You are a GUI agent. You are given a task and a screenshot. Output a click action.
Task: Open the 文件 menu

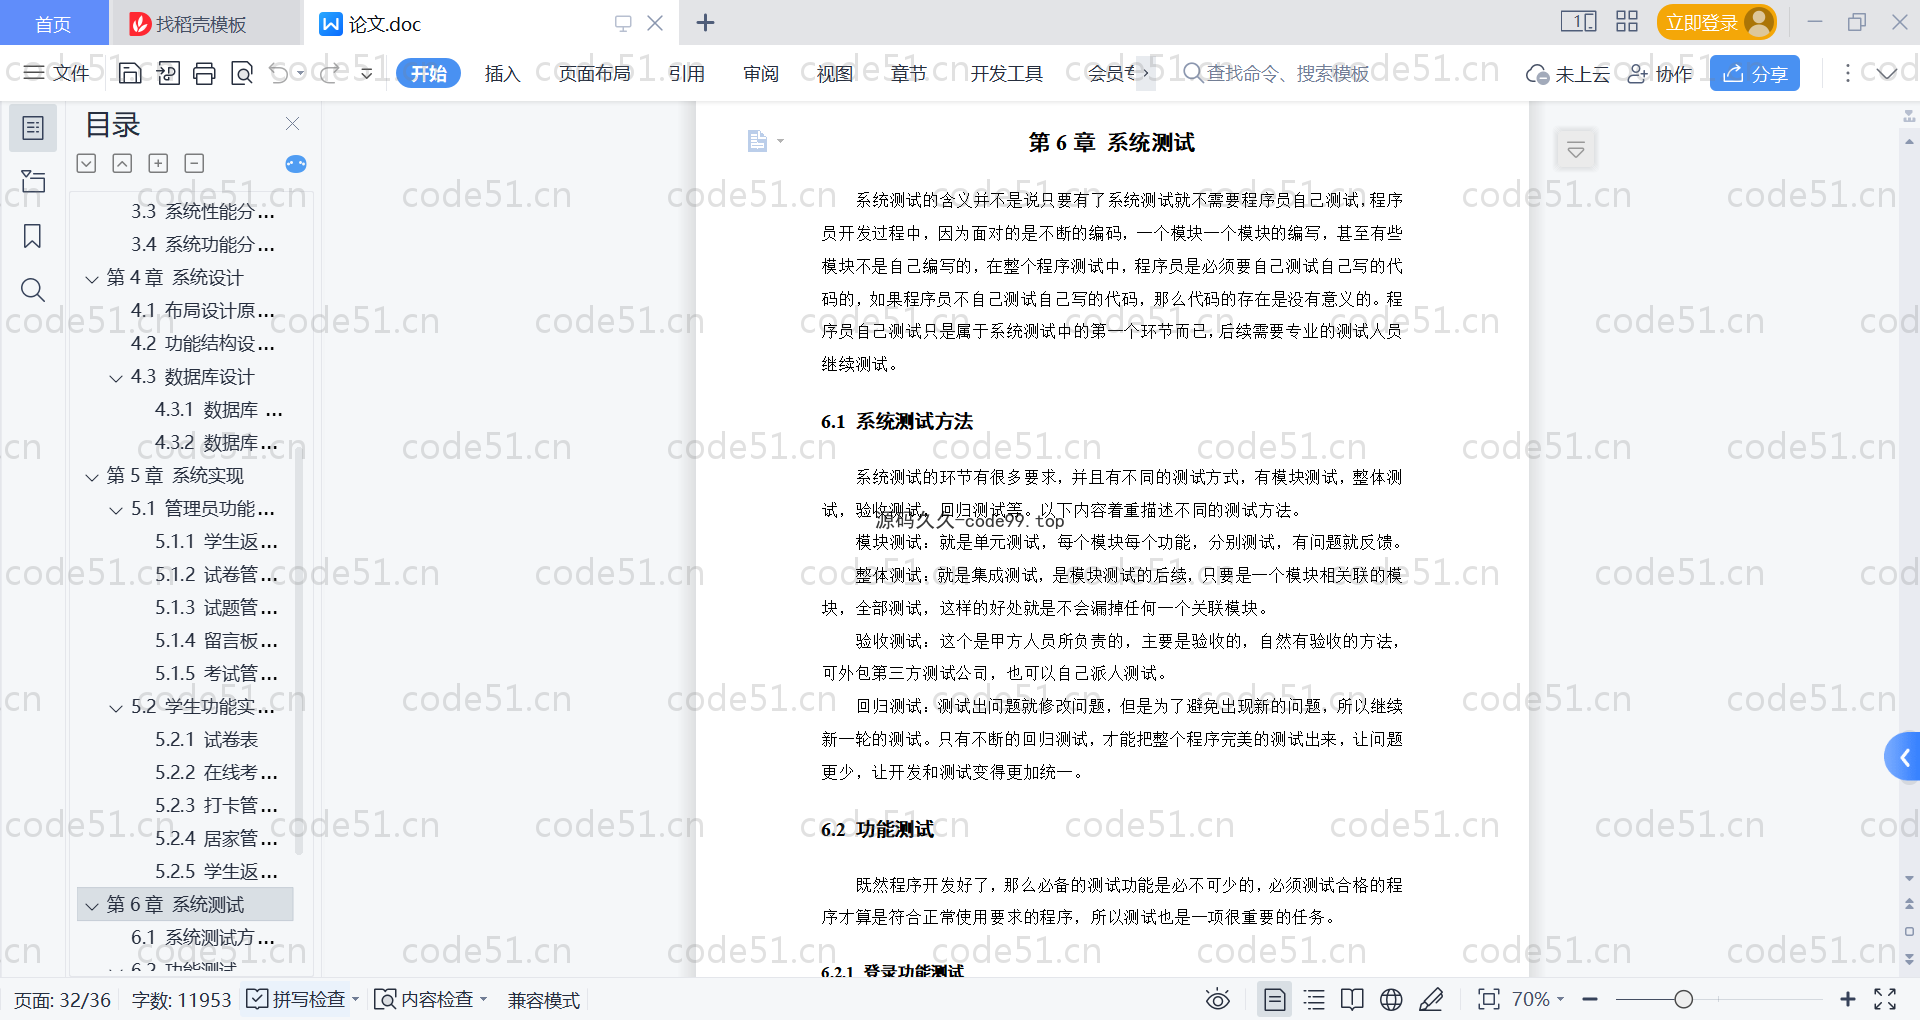coord(57,73)
